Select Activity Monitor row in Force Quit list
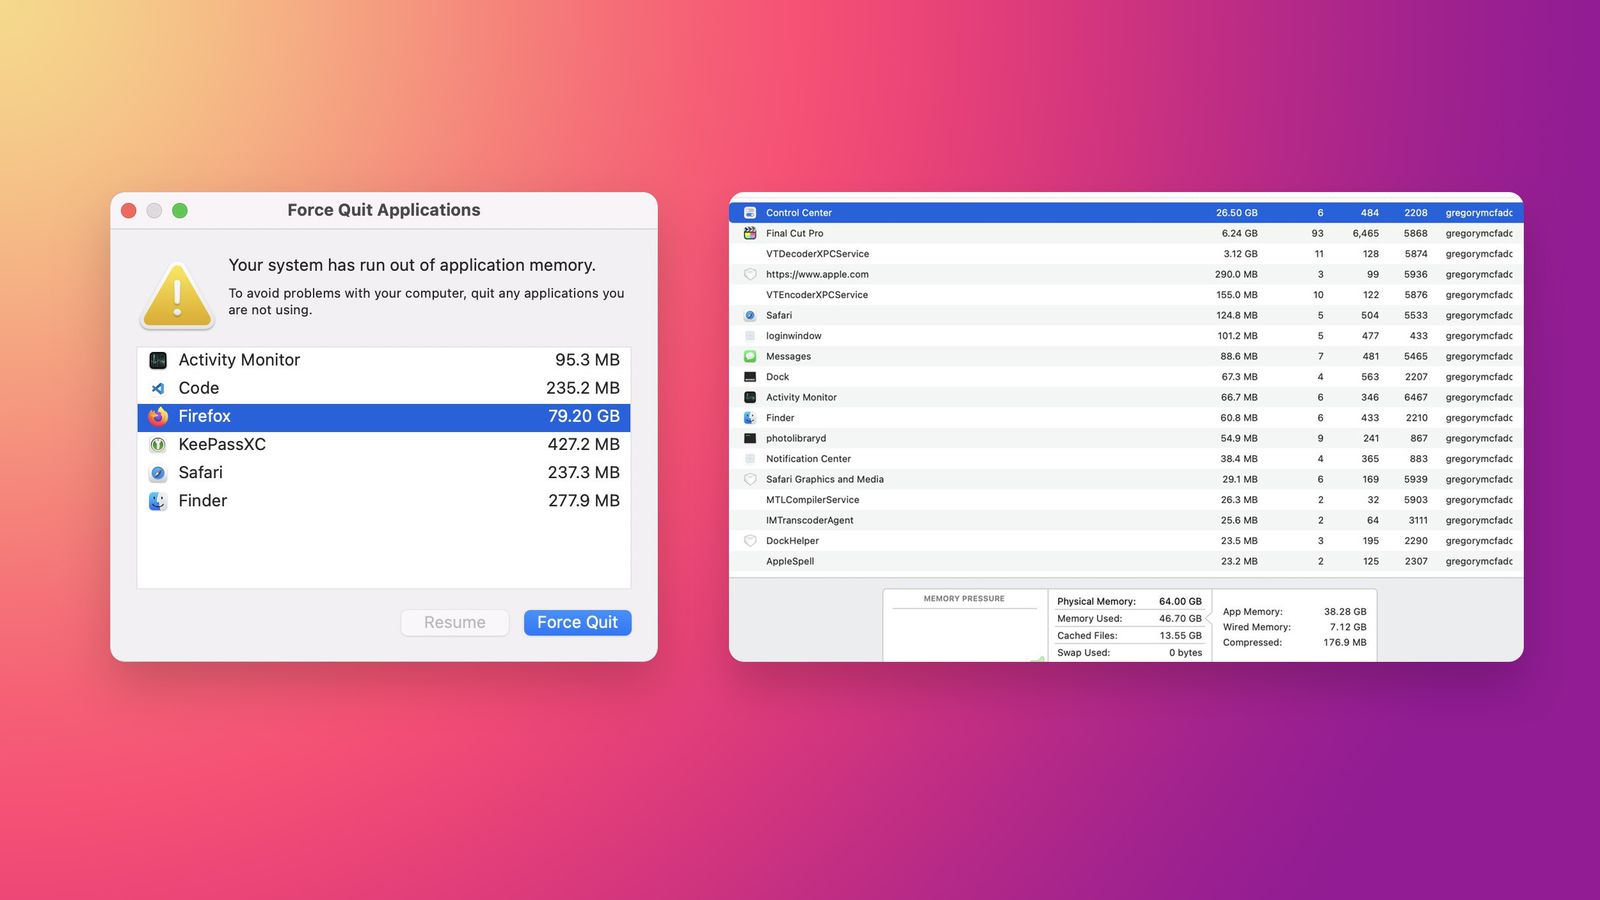 pyautogui.click(x=384, y=360)
